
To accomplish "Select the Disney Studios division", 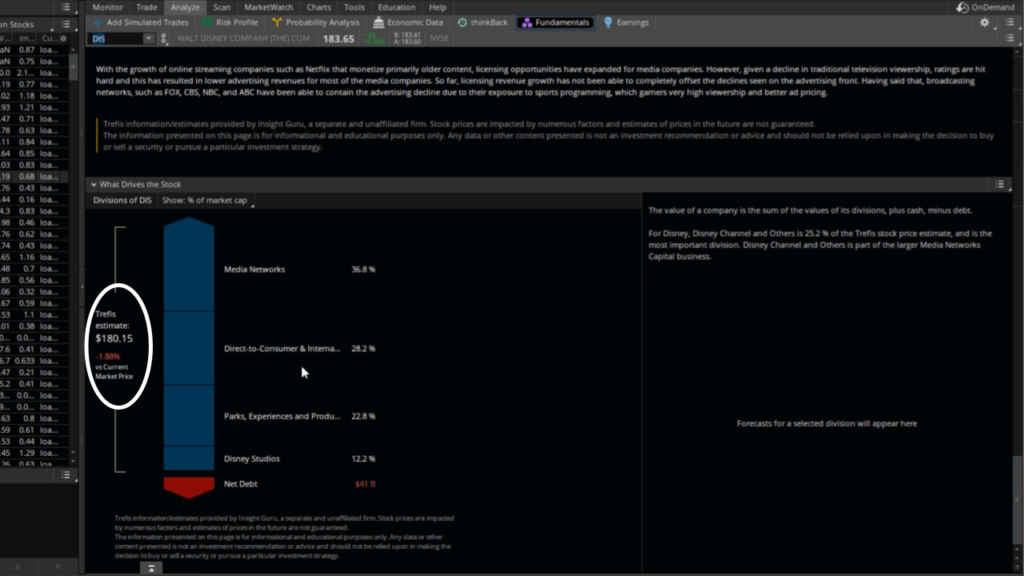I will click(251, 458).
